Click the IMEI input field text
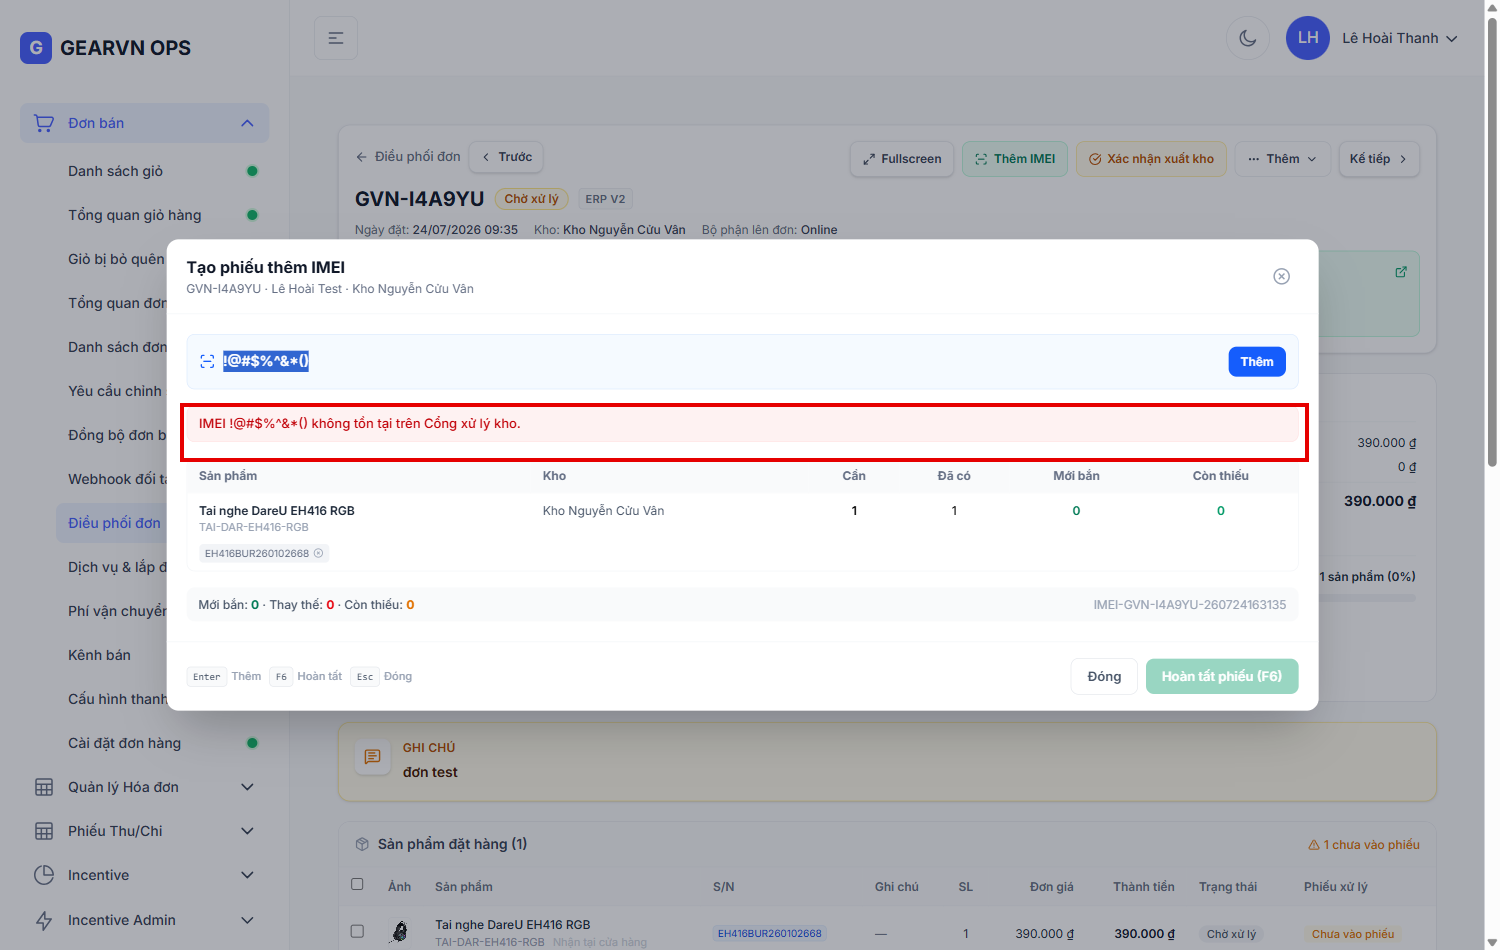Image resolution: width=1500 pixels, height=950 pixels. (x=266, y=361)
